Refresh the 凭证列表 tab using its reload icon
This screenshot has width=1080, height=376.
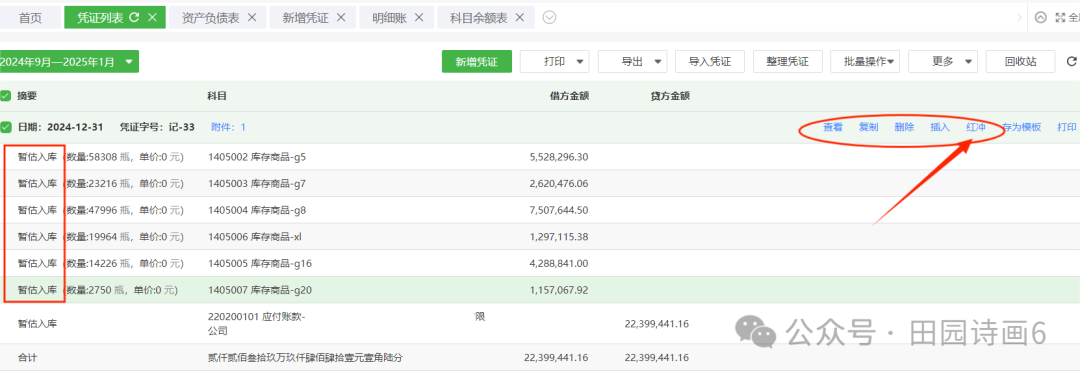click(x=134, y=18)
